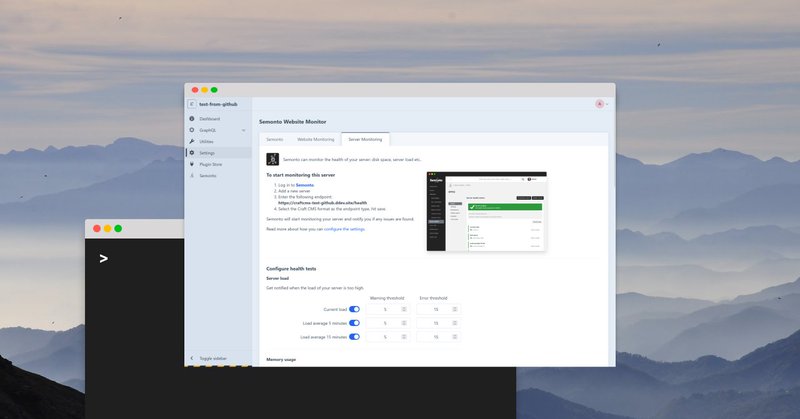Image resolution: width=800 pixels, height=419 pixels.
Task: Click the test-from-github site name
Action: click(x=218, y=104)
